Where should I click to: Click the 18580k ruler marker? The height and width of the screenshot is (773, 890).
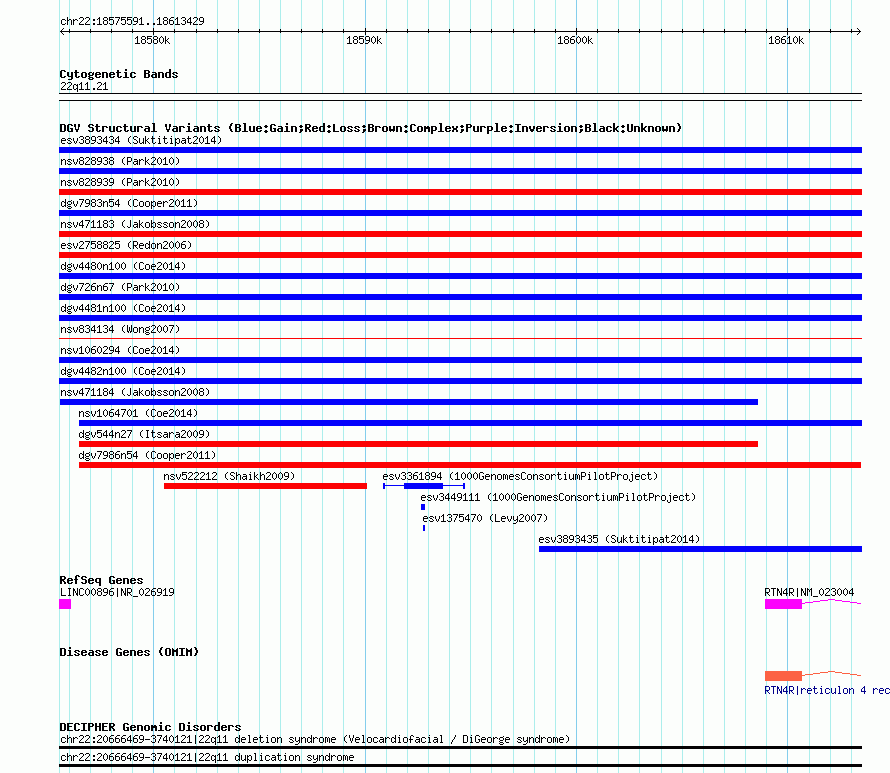152,40
